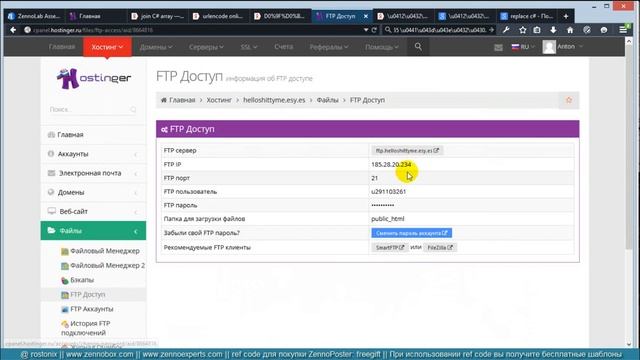Open the Anton account dropdown
Viewport: 640px width, 360px height.
coord(570,47)
